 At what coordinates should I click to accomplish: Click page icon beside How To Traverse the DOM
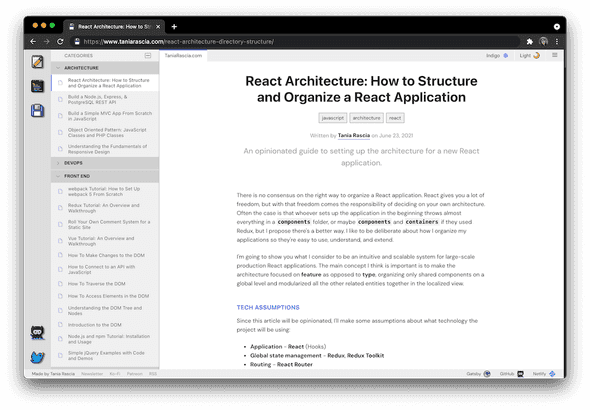60,284
